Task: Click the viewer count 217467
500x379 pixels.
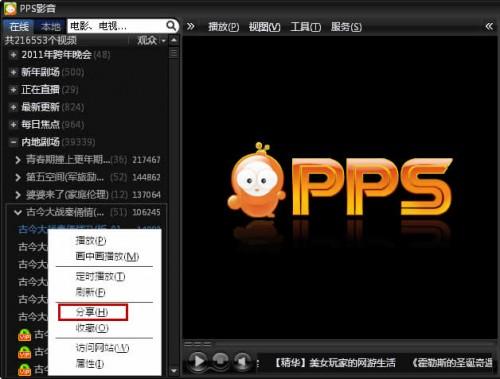Action: (146, 160)
